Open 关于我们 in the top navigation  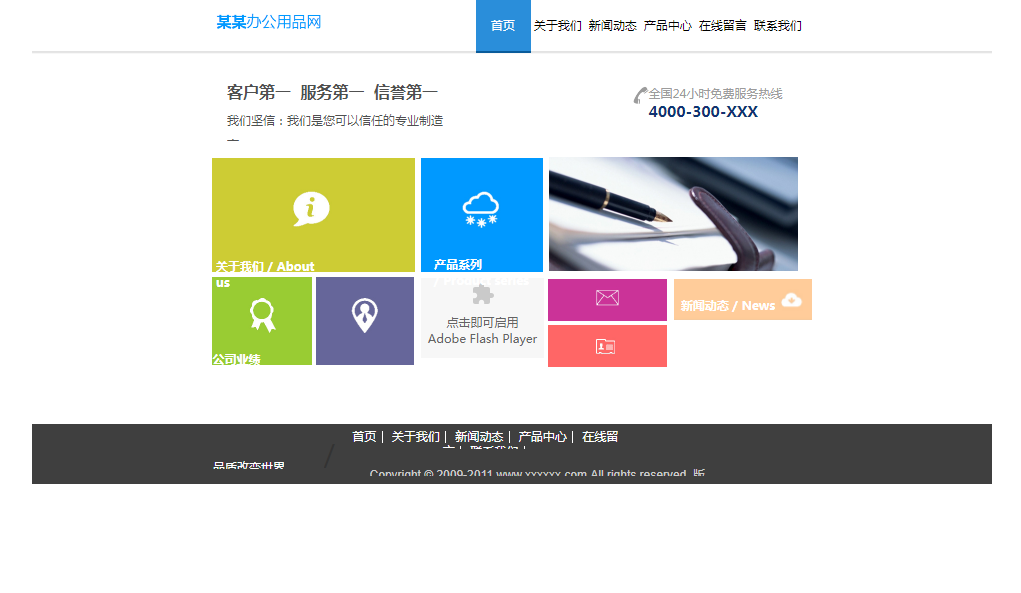pyautogui.click(x=557, y=26)
